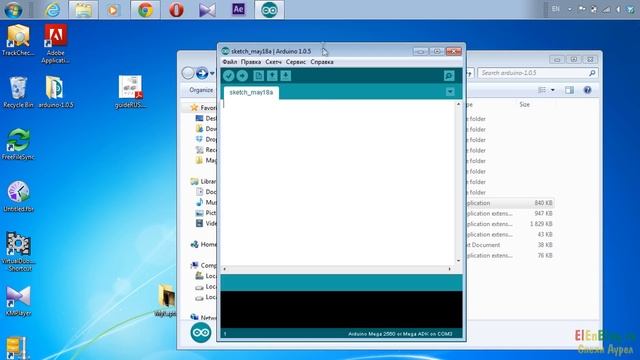Click the Arduino board and port status text
The image size is (640, 360).
tap(400, 334)
